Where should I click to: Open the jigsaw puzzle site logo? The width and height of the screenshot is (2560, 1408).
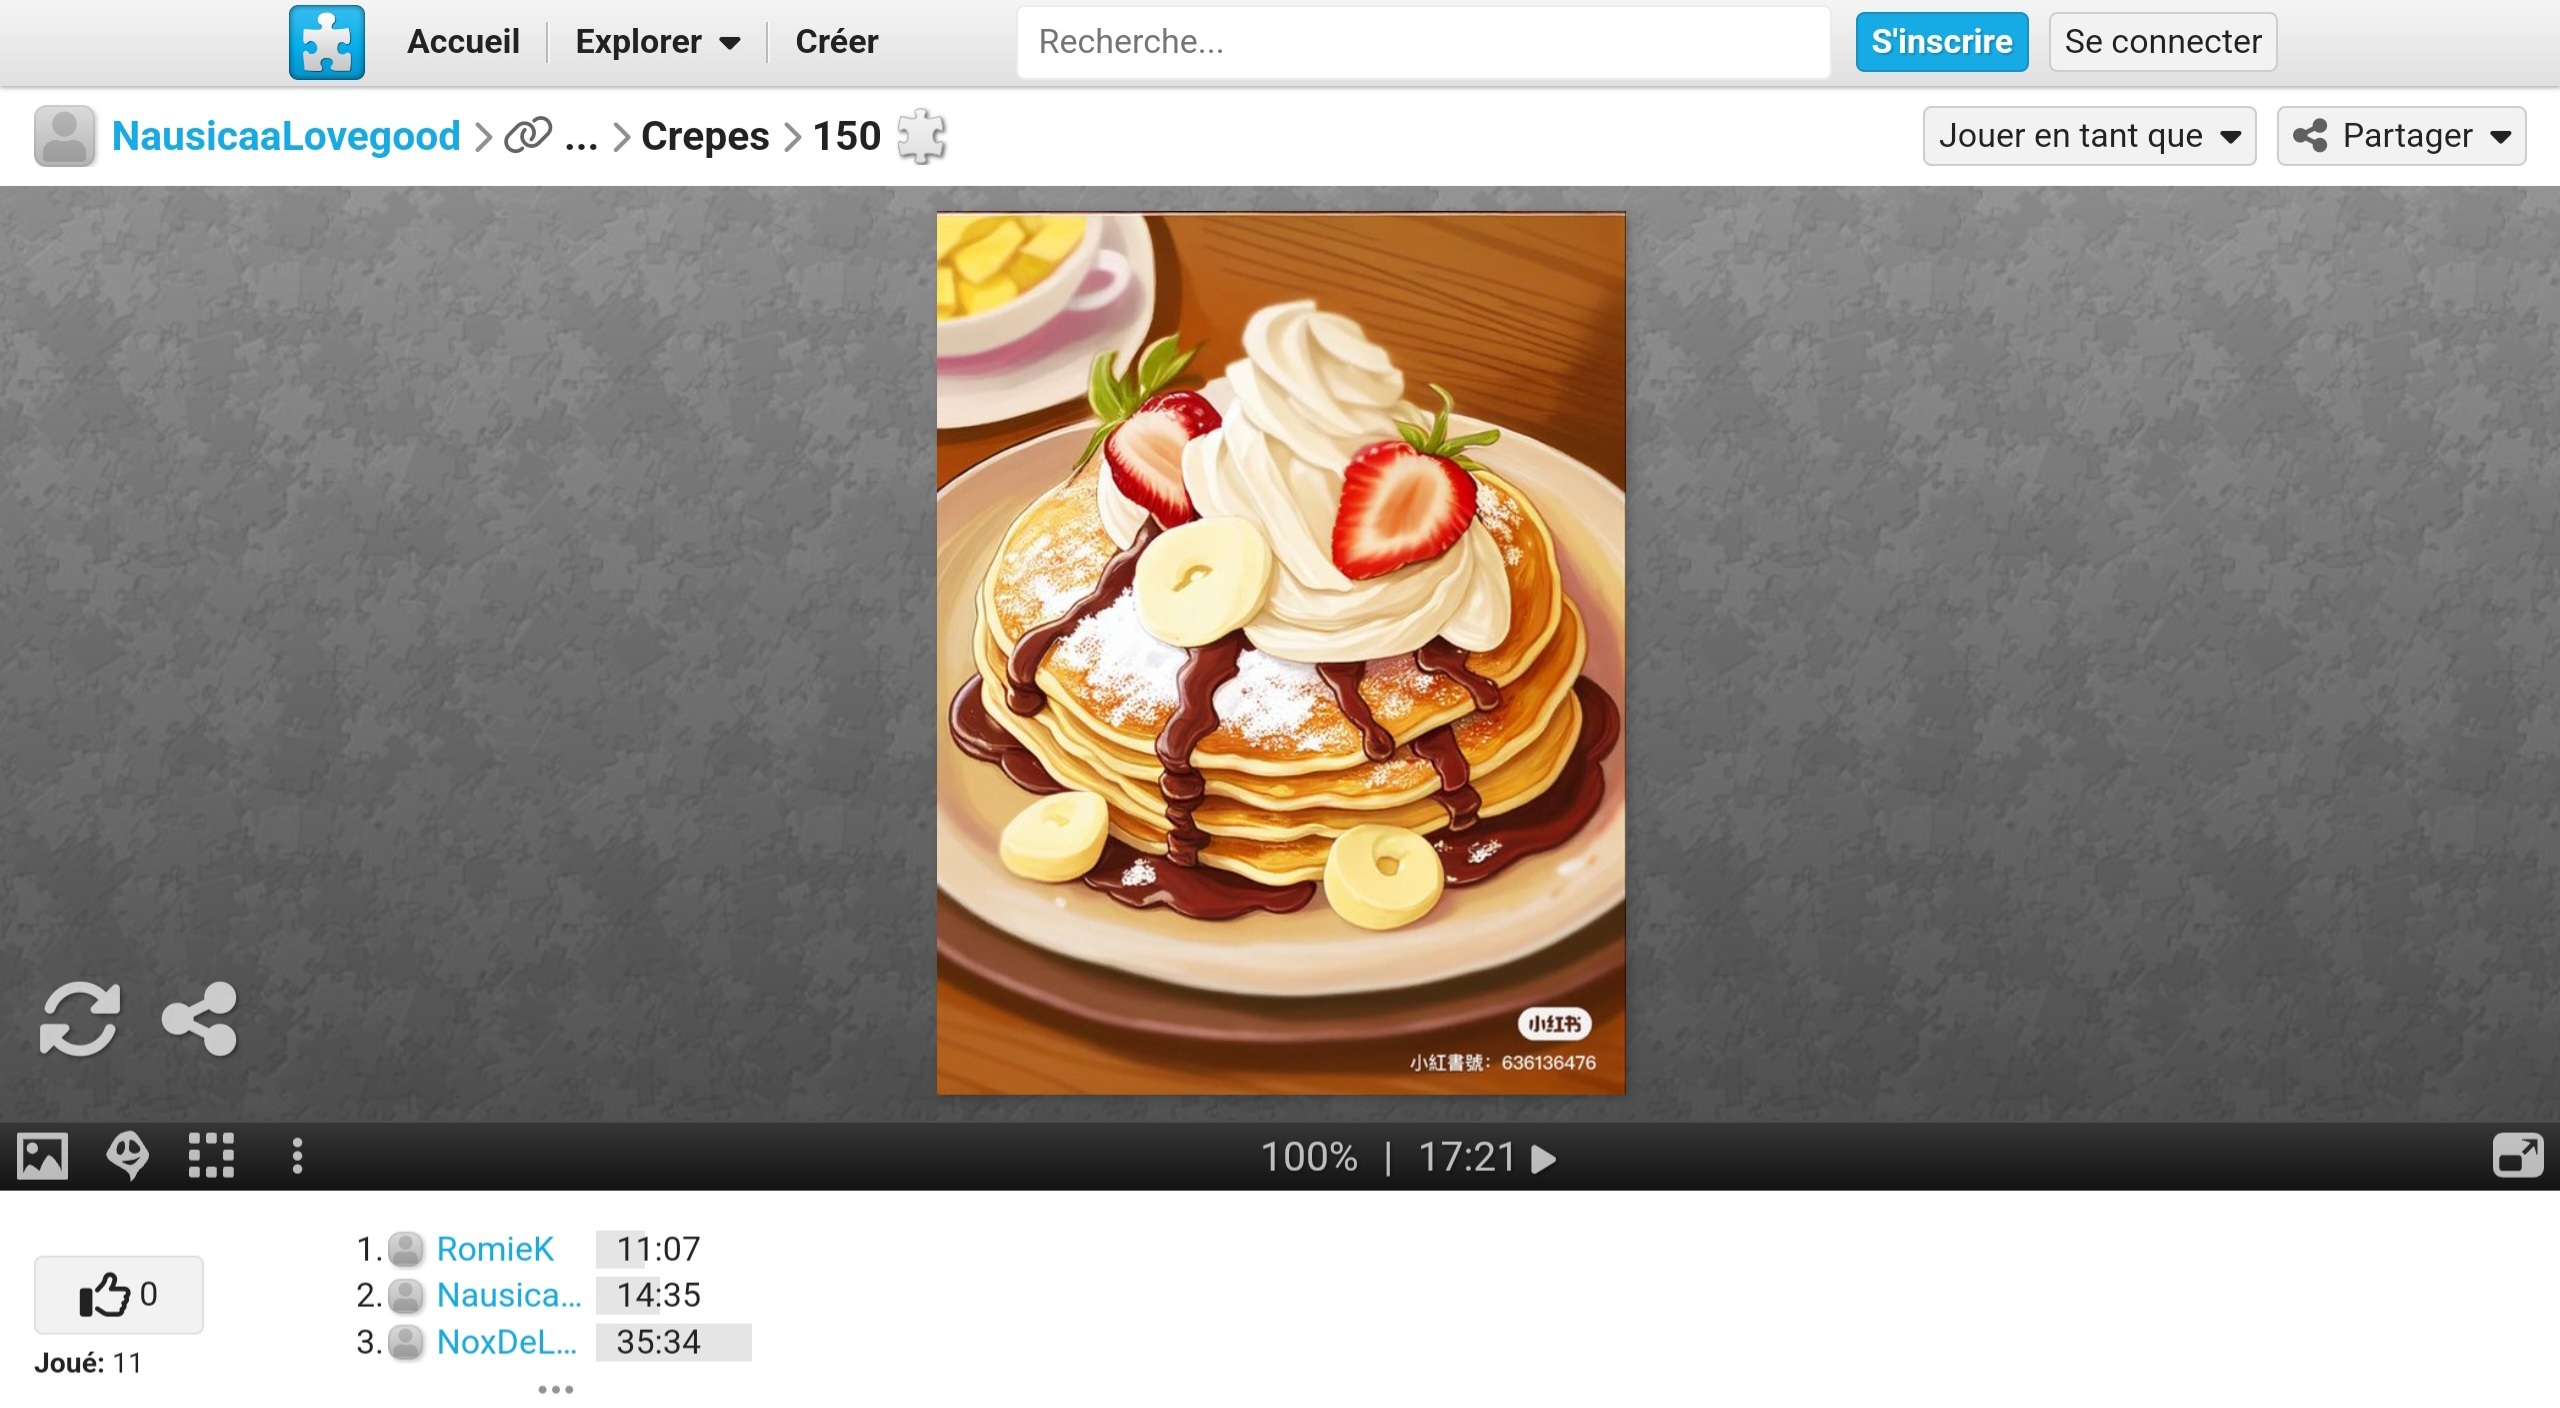(x=327, y=42)
